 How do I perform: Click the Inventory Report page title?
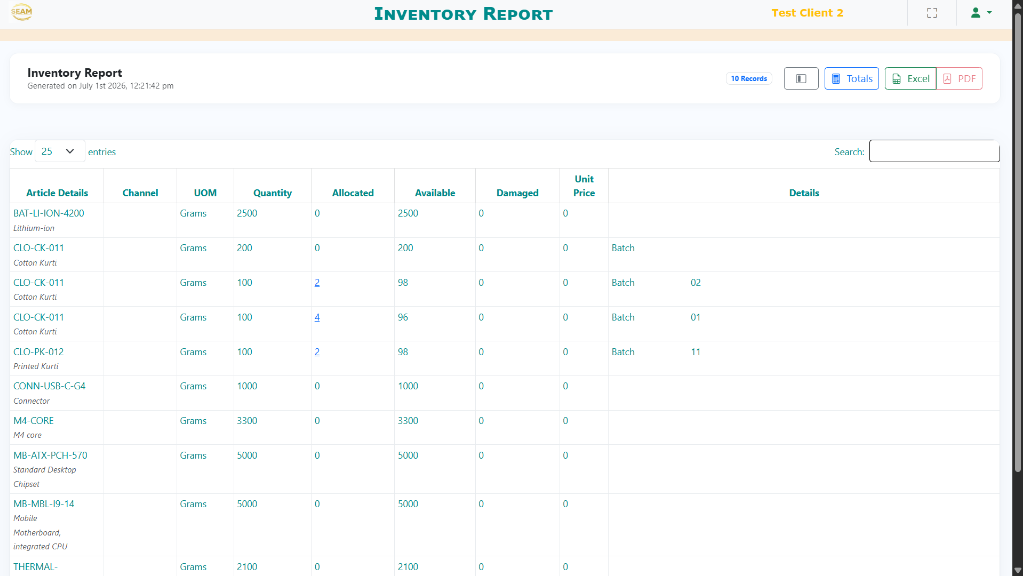463,13
